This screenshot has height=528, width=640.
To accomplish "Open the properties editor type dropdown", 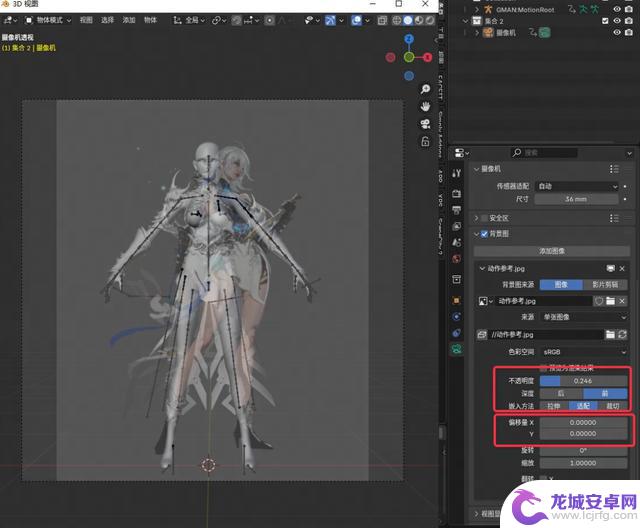I will (462, 153).
